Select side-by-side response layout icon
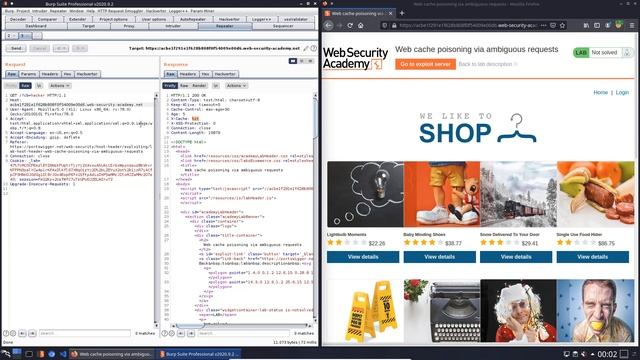Screen dimensions: 640x360 pyautogui.click(x=293, y=61)
